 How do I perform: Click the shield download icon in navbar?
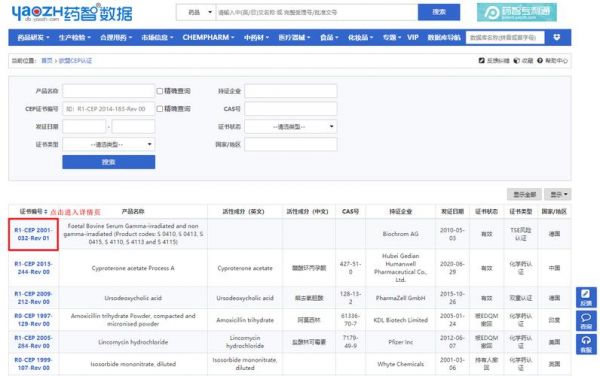[x=557, y=37]
